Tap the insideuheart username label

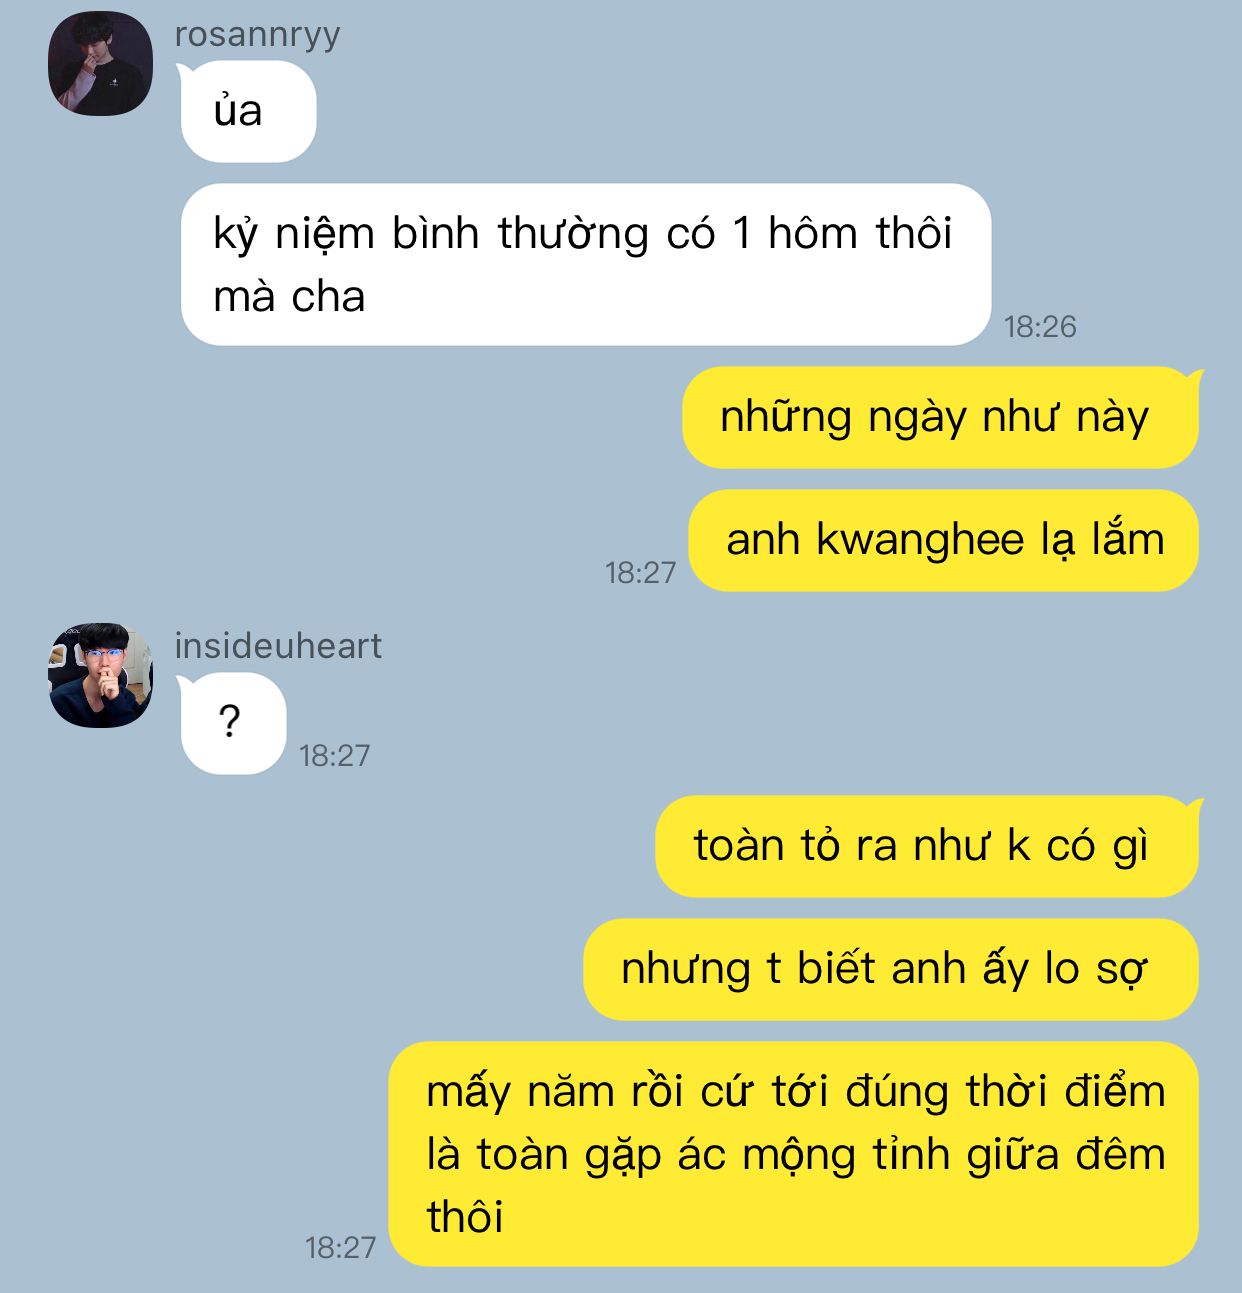[x=278, y=646]
